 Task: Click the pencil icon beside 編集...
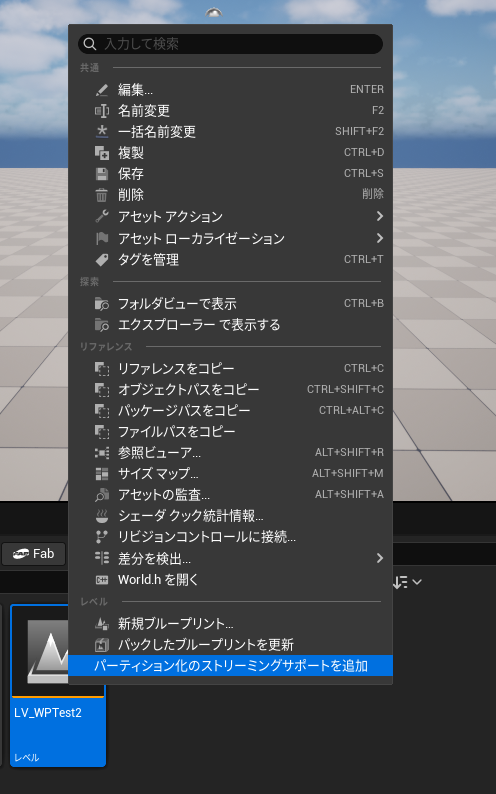point(102,90)
